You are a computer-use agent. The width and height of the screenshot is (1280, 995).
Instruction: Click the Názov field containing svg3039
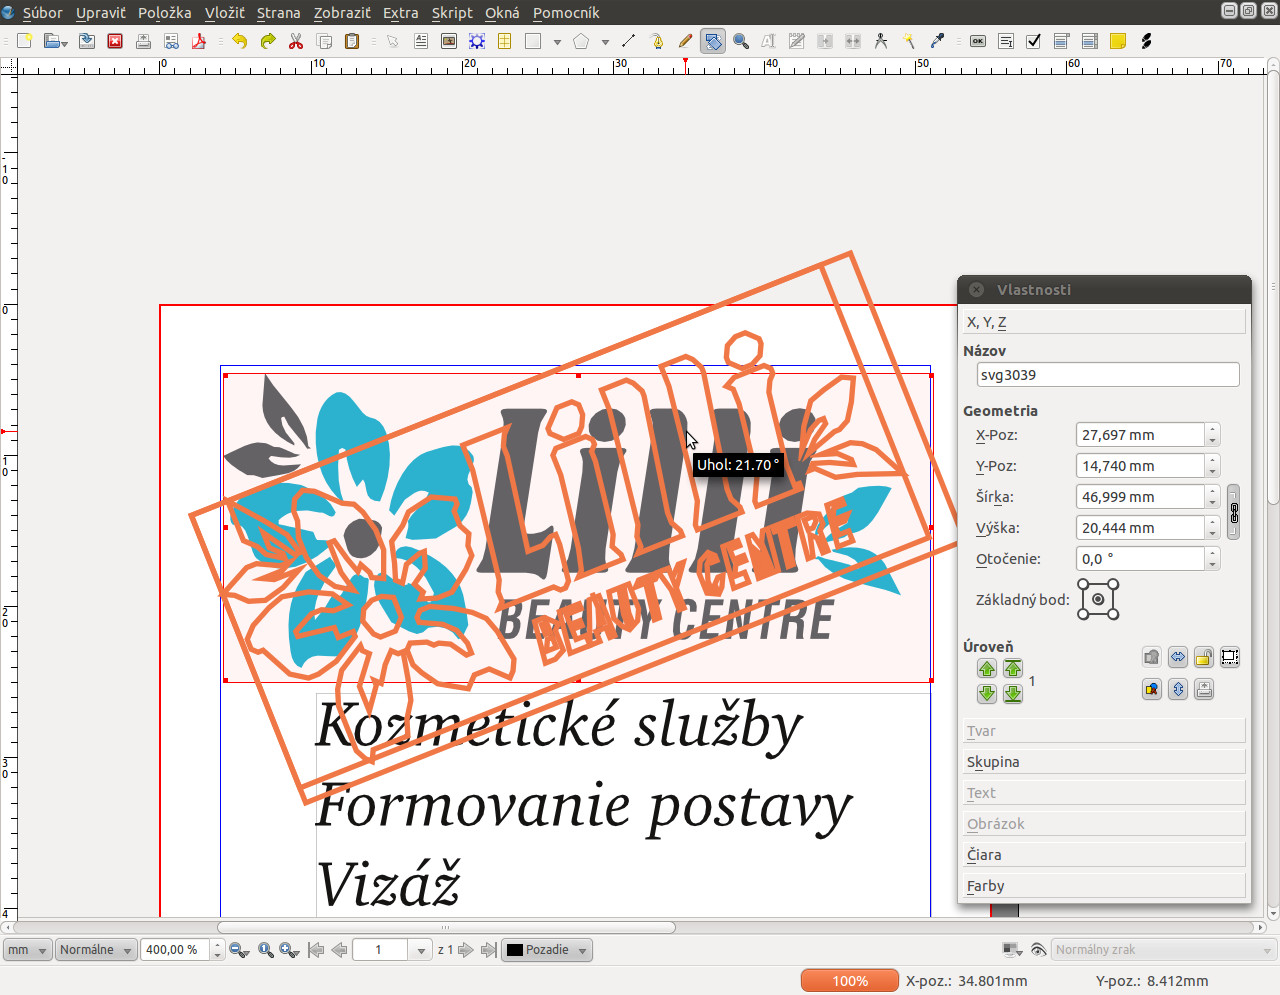click(1107, 375)
